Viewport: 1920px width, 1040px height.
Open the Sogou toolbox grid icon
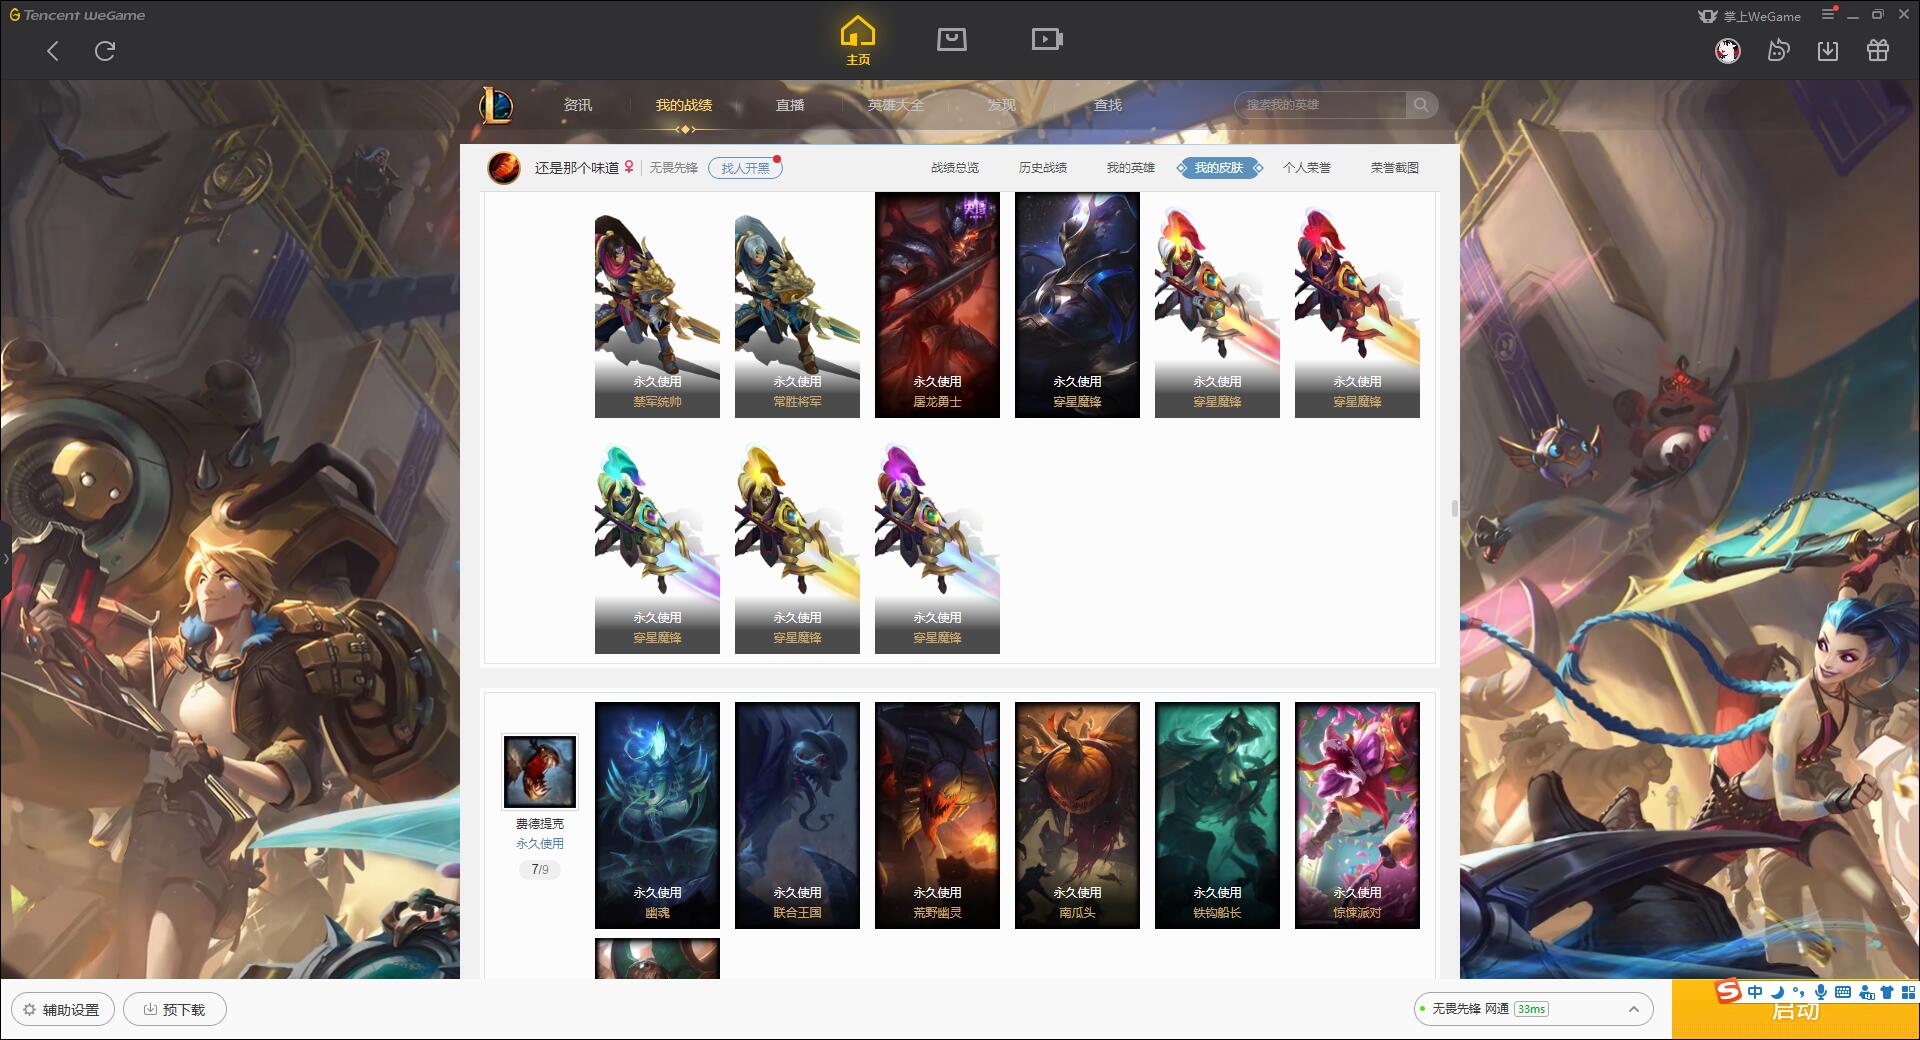[x=1908, y=992]
